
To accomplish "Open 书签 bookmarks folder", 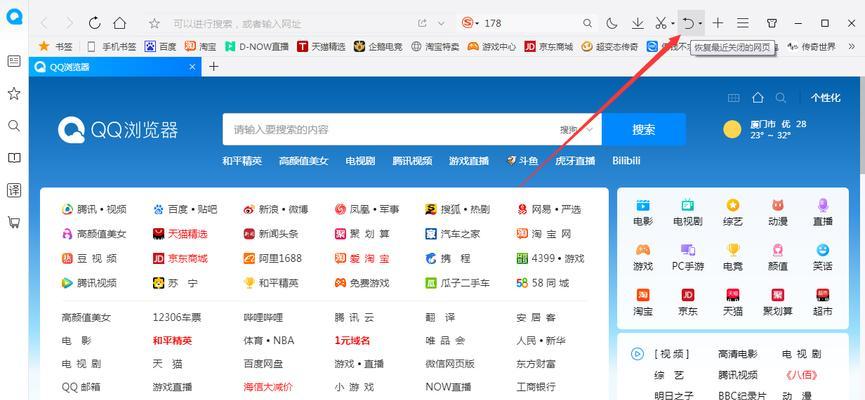I will pos(56,47).
